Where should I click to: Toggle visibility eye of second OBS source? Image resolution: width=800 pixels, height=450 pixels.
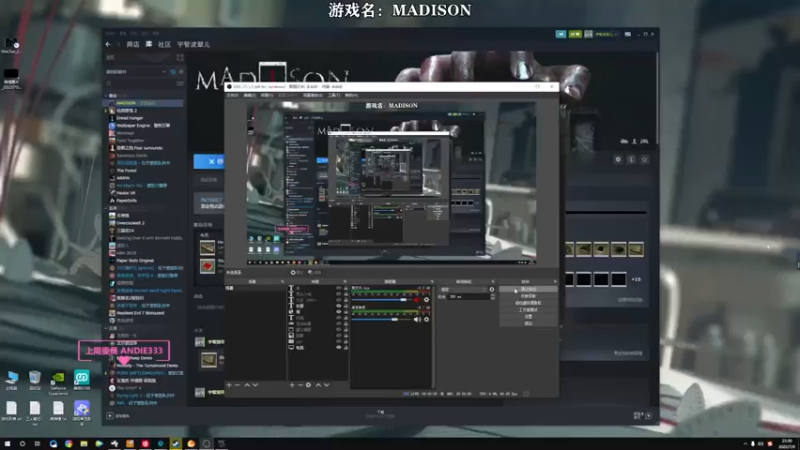tap(338, 294)
